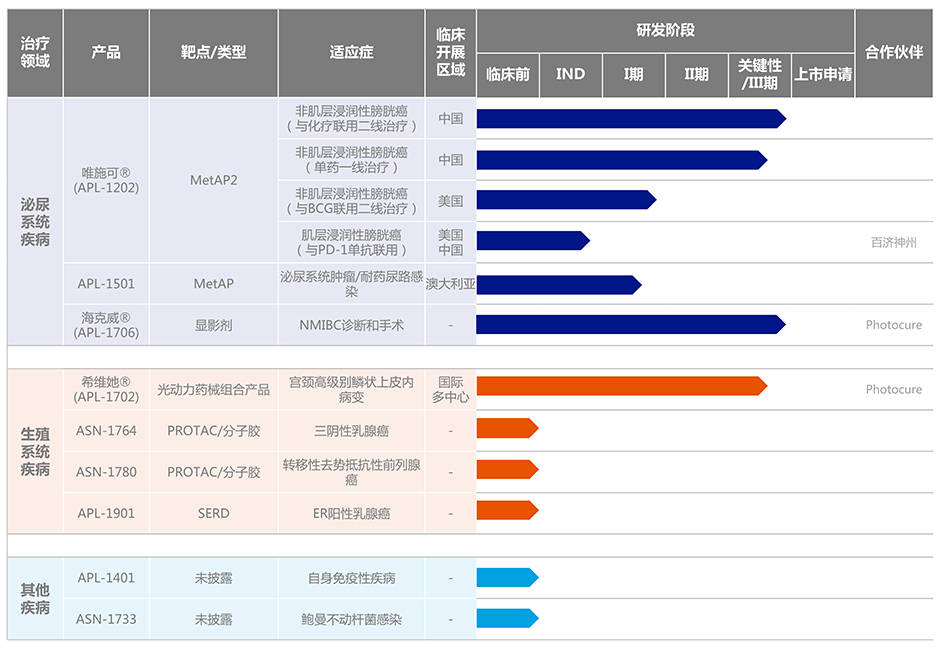Click the '与PD-1单抗联用' indication cell

pyautogui.click(x=351, y=242)
